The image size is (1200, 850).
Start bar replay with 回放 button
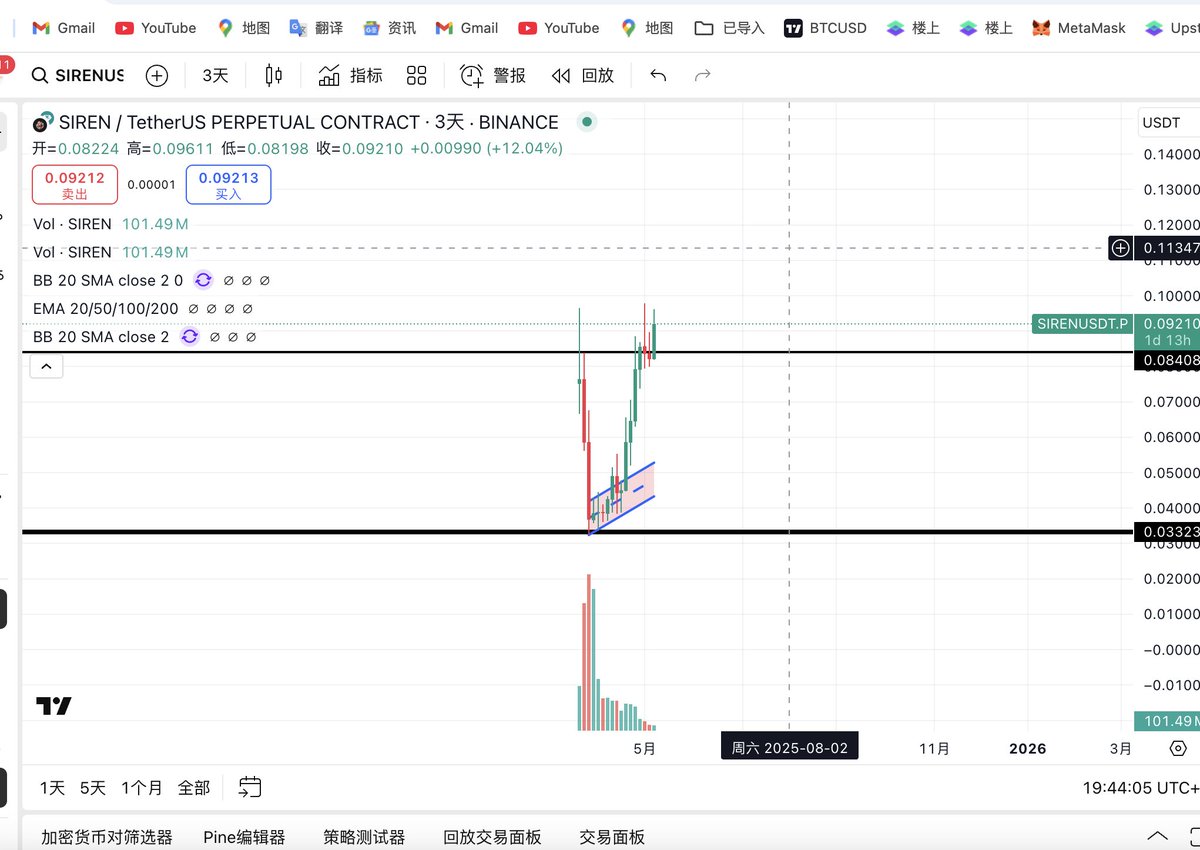(582, 75)
